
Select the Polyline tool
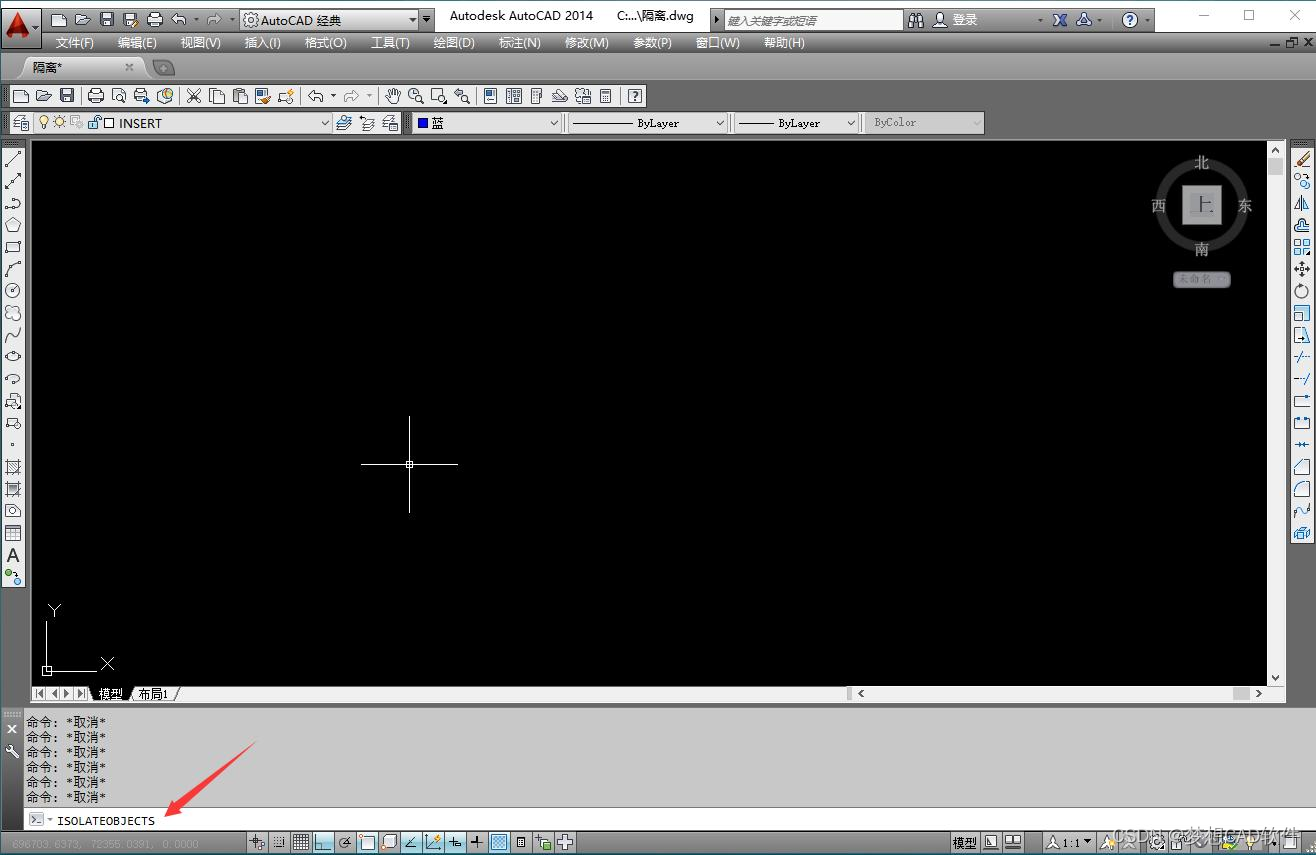13,203
